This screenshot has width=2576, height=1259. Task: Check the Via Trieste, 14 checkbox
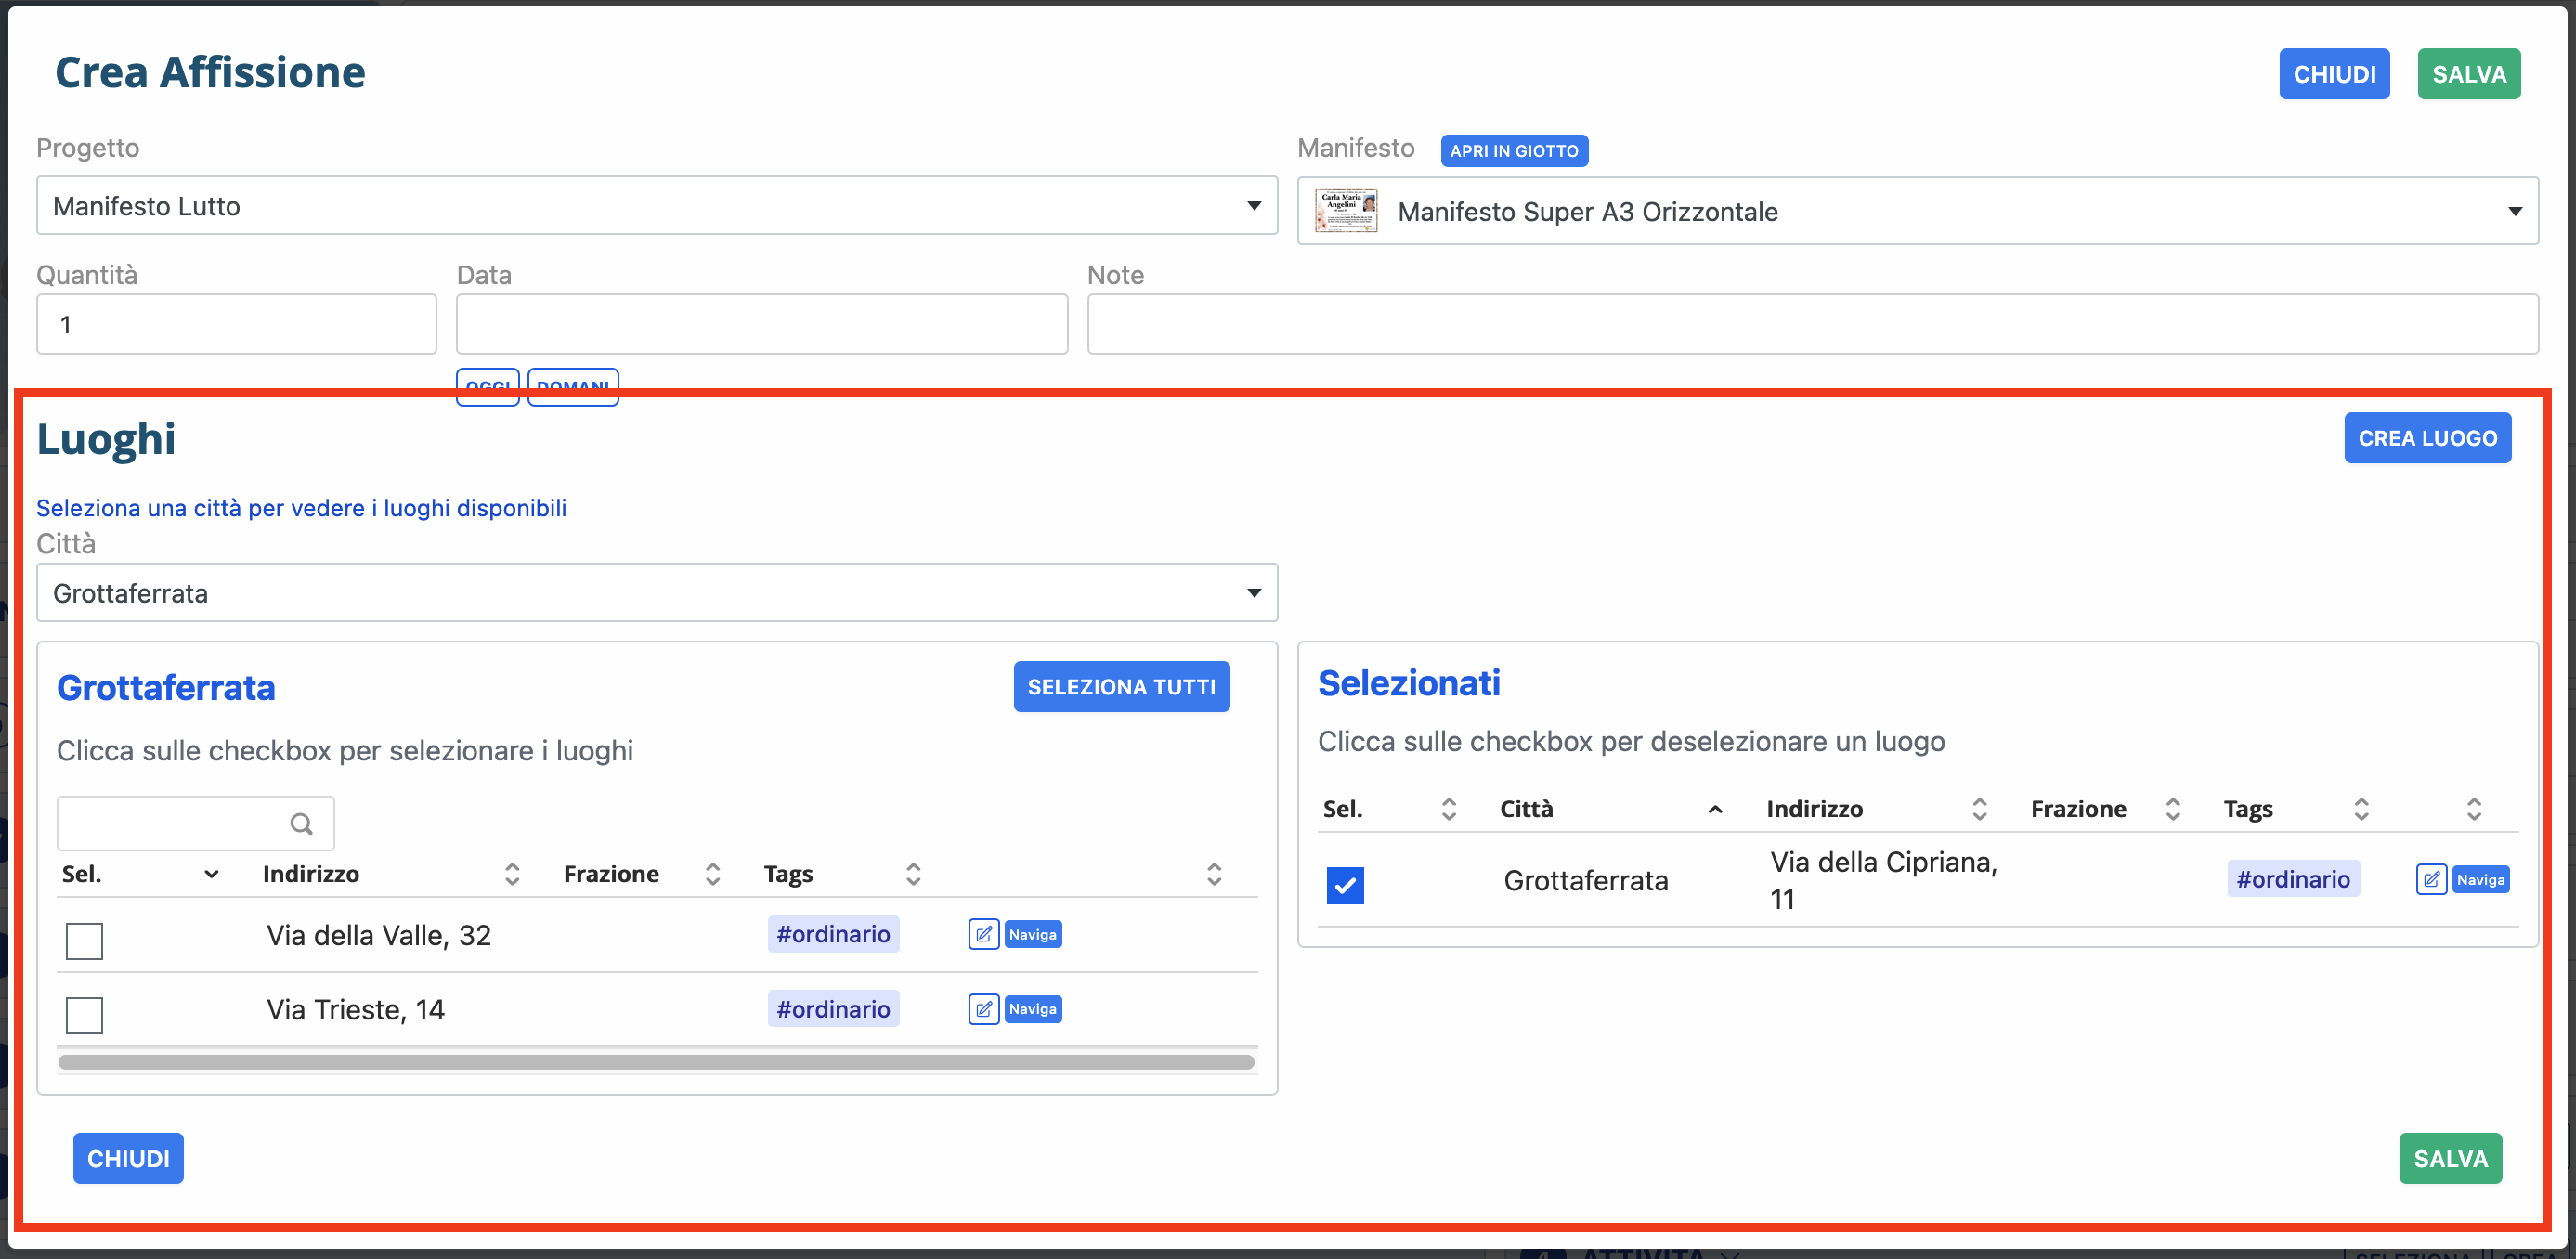point(84,1015)
